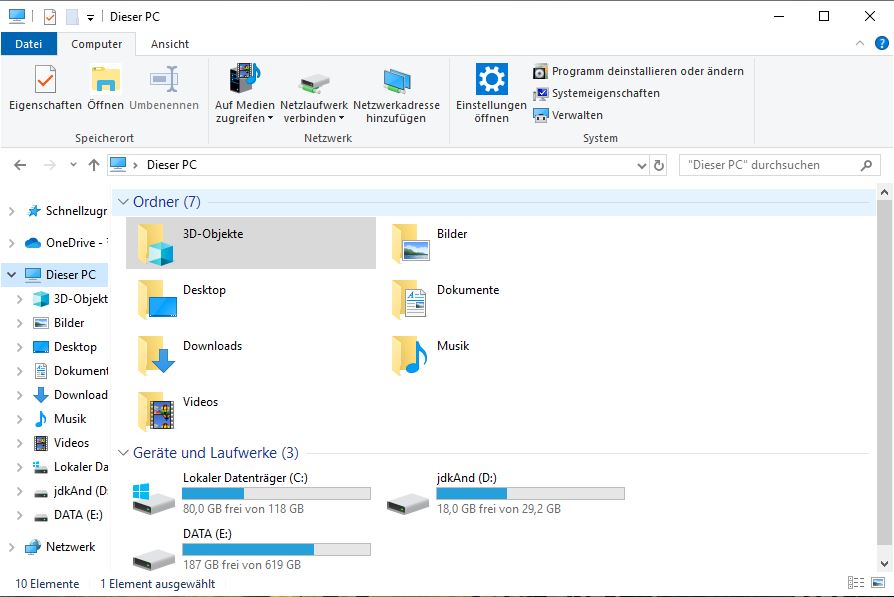Expand Schnellzugriff in navigation pane
Screen dimensions: 894x597
pos(11,211)
